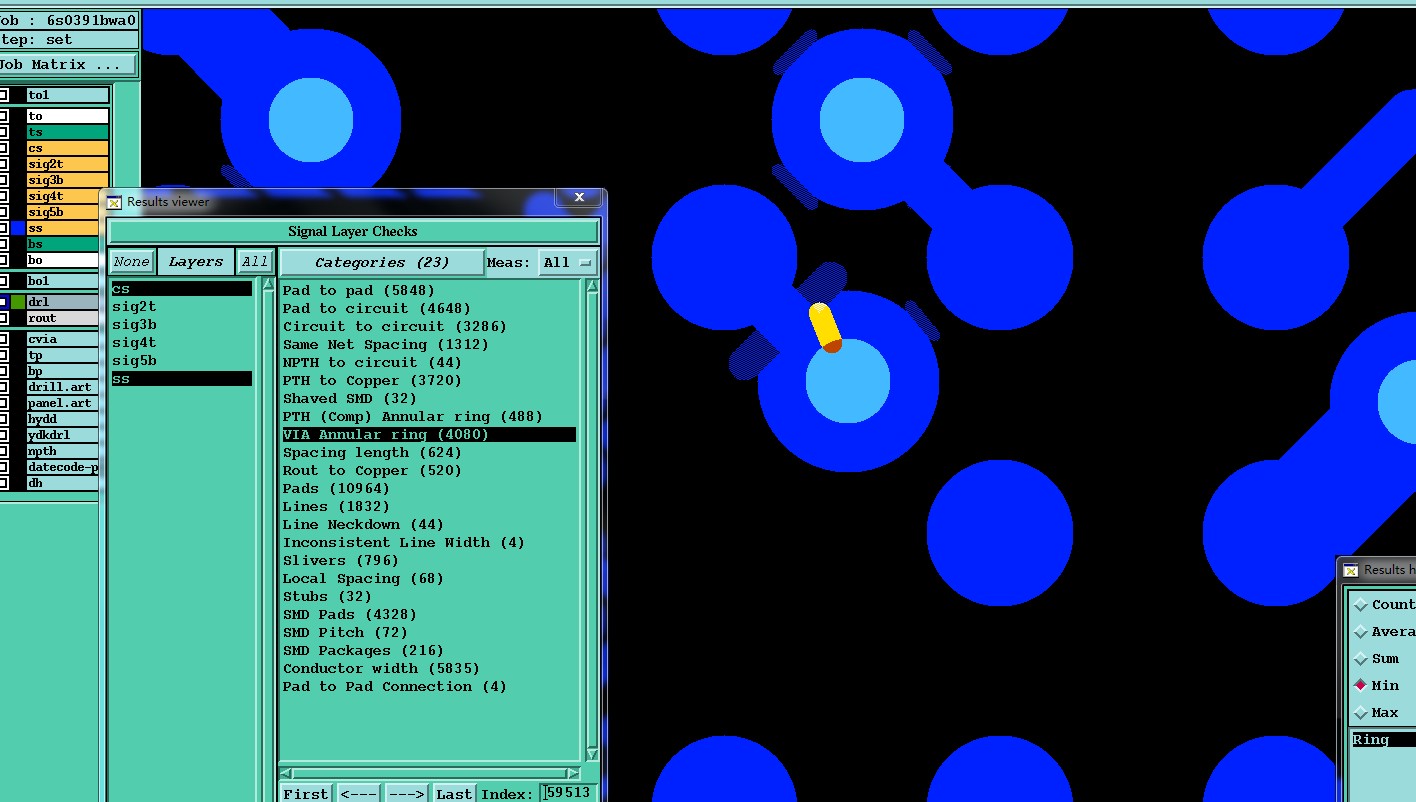Image resolution: width=1416 pixels, height=802 pixels.
Task: Jump to Last result
Action: pos(454,793)
